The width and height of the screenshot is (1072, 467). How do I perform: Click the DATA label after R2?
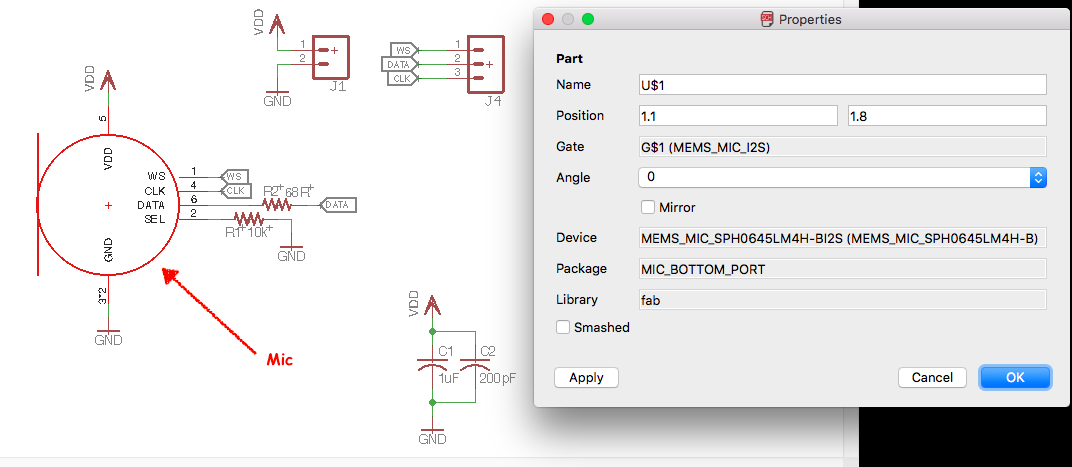pyautogui.click(x=338, y=204)
